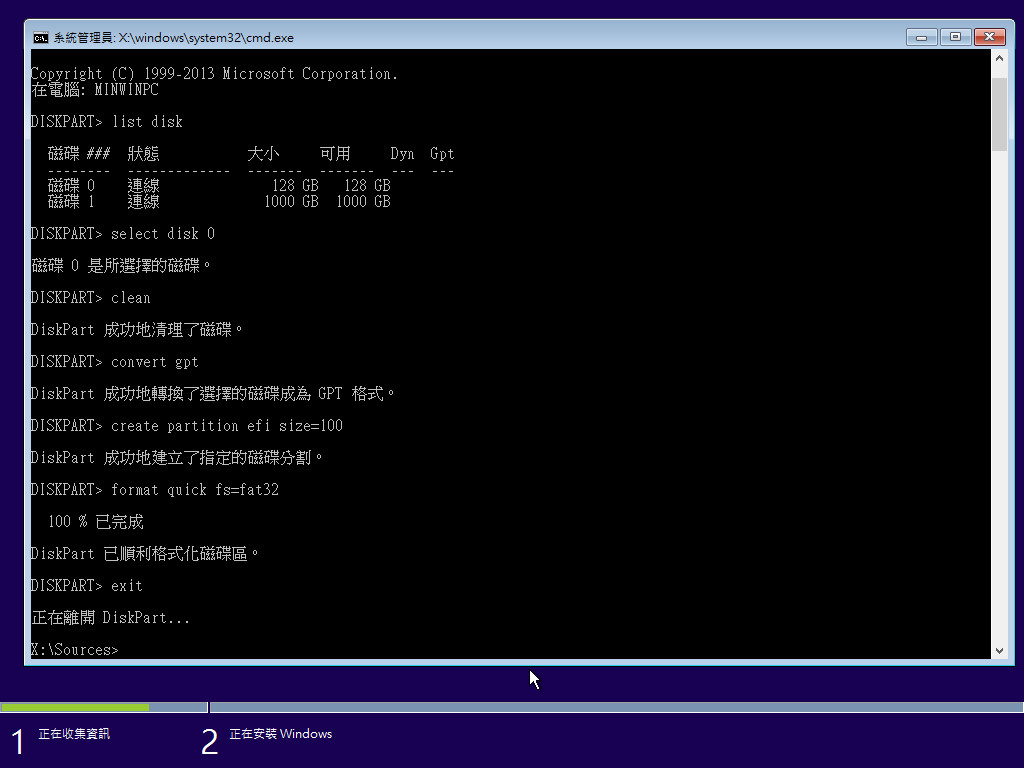Close the cmd.exe window
The width and height of the screenshot is (1024, 768).
click(x=989, y=37)
